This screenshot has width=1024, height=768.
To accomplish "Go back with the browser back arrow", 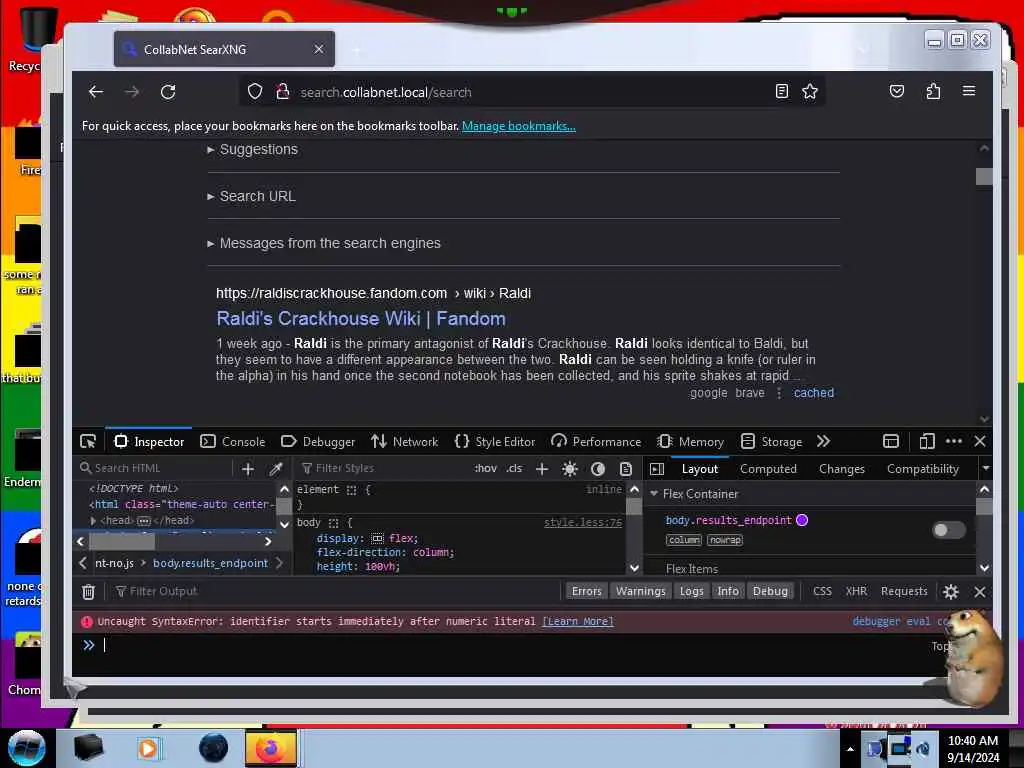I will coord(96,92).
